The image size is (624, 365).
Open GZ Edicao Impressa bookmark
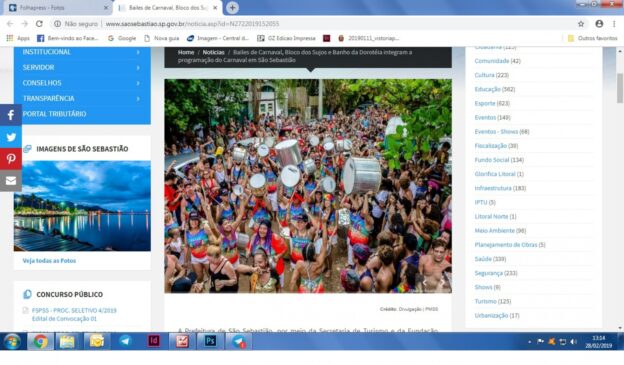287,38
